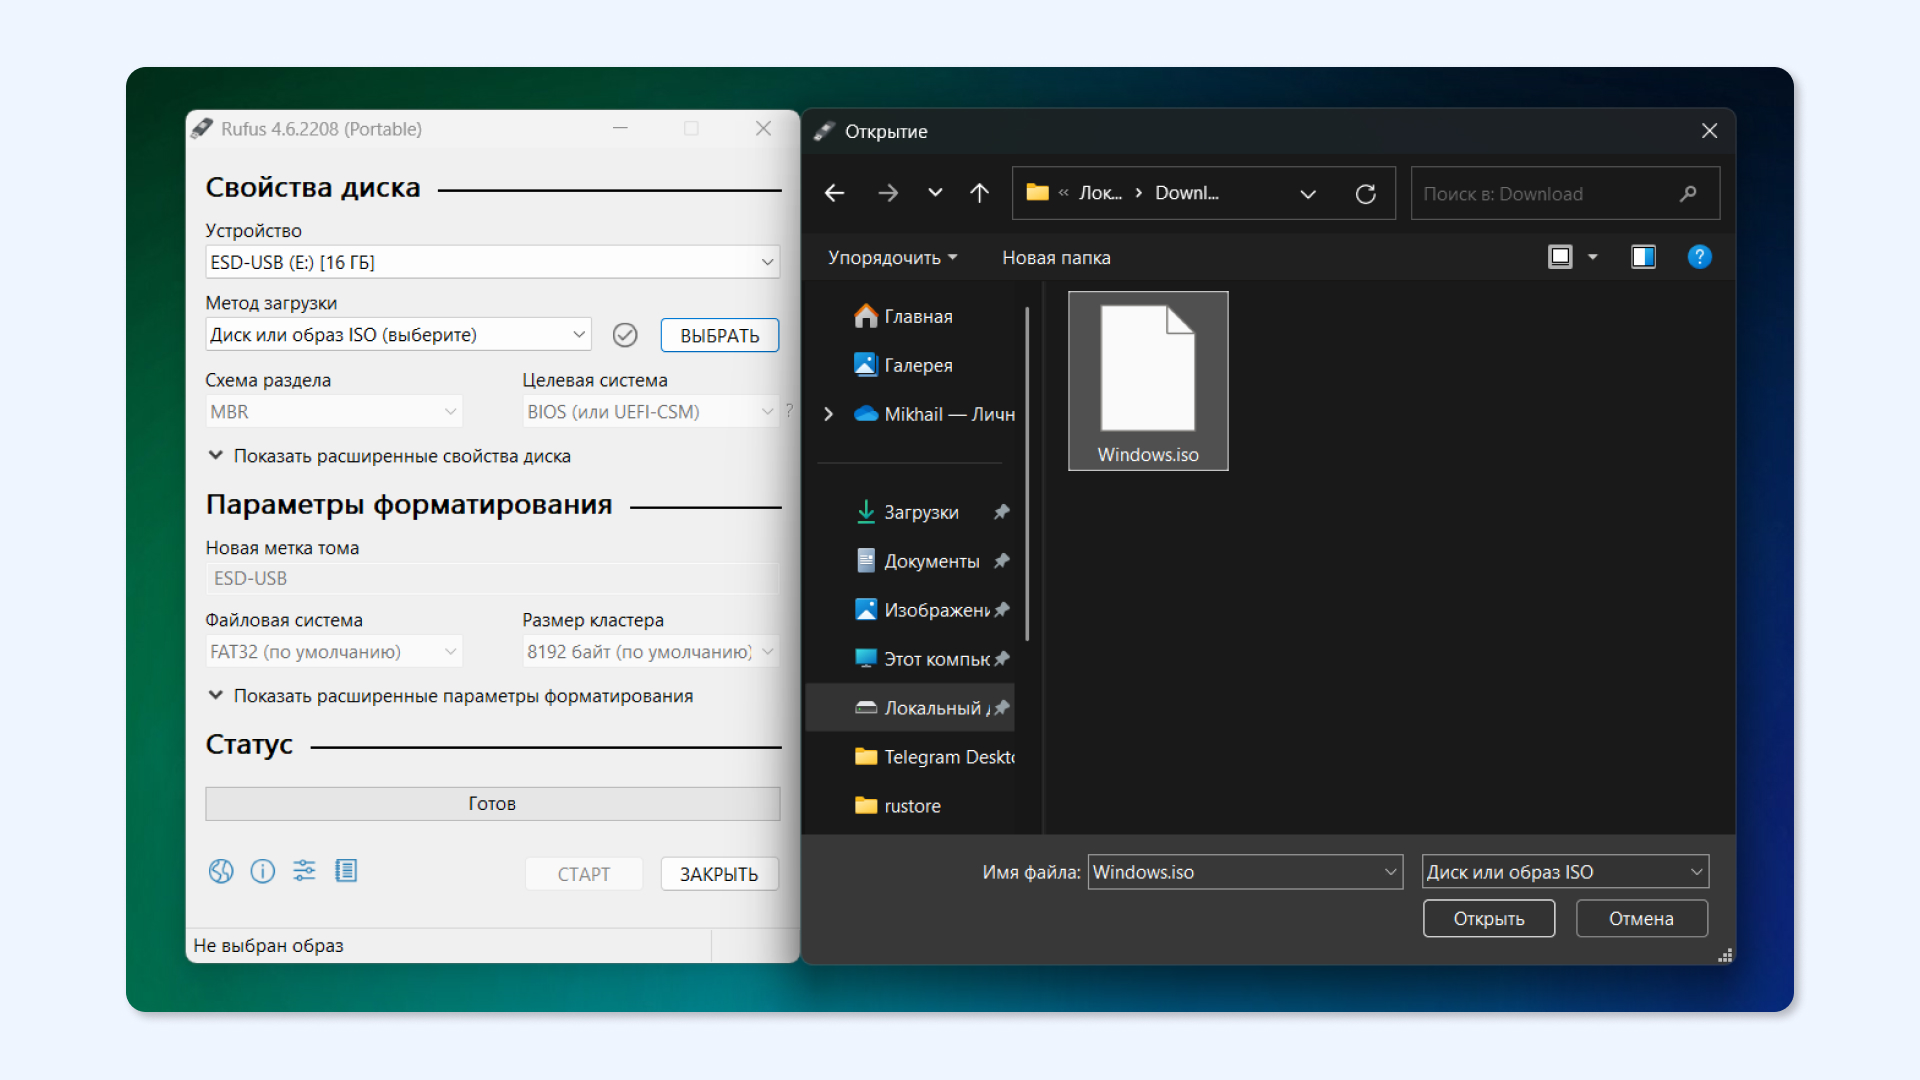Click the search box Поиск в: Download
The width and height of the screenshot is (1920, 1080).
click(1565, 194)
